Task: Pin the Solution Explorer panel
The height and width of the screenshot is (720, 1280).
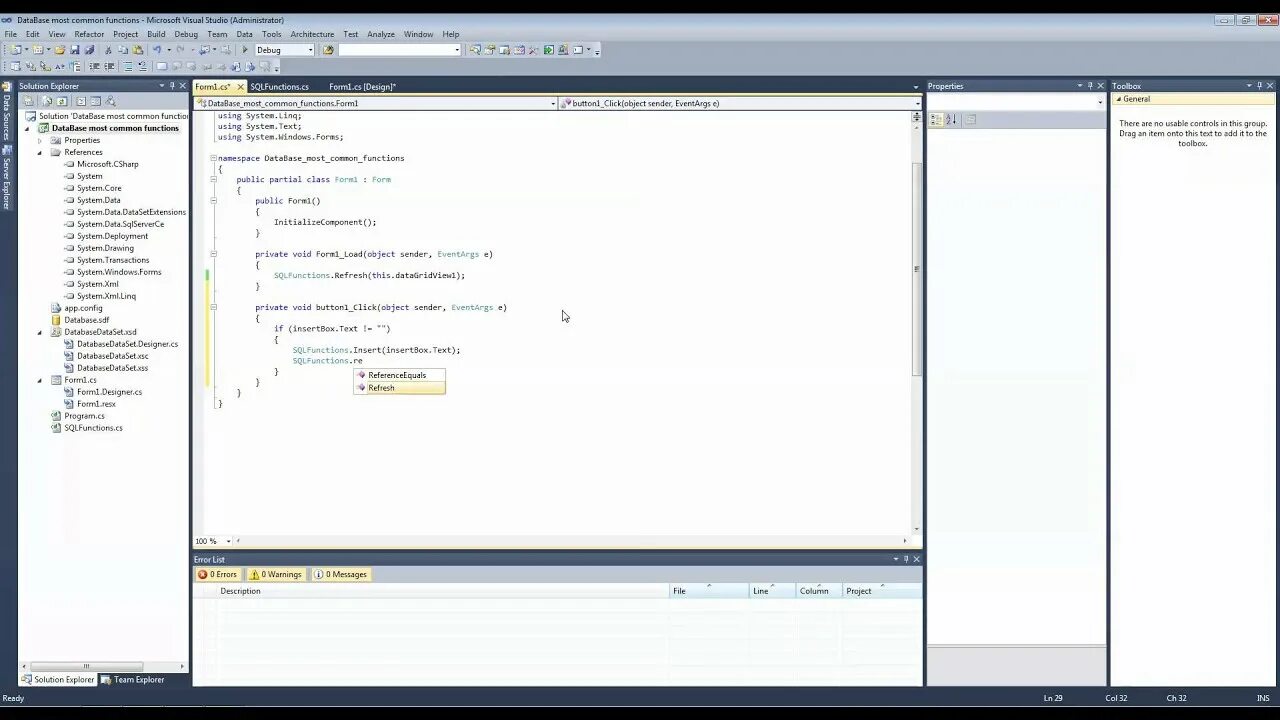Action: [x=172, y=86]
